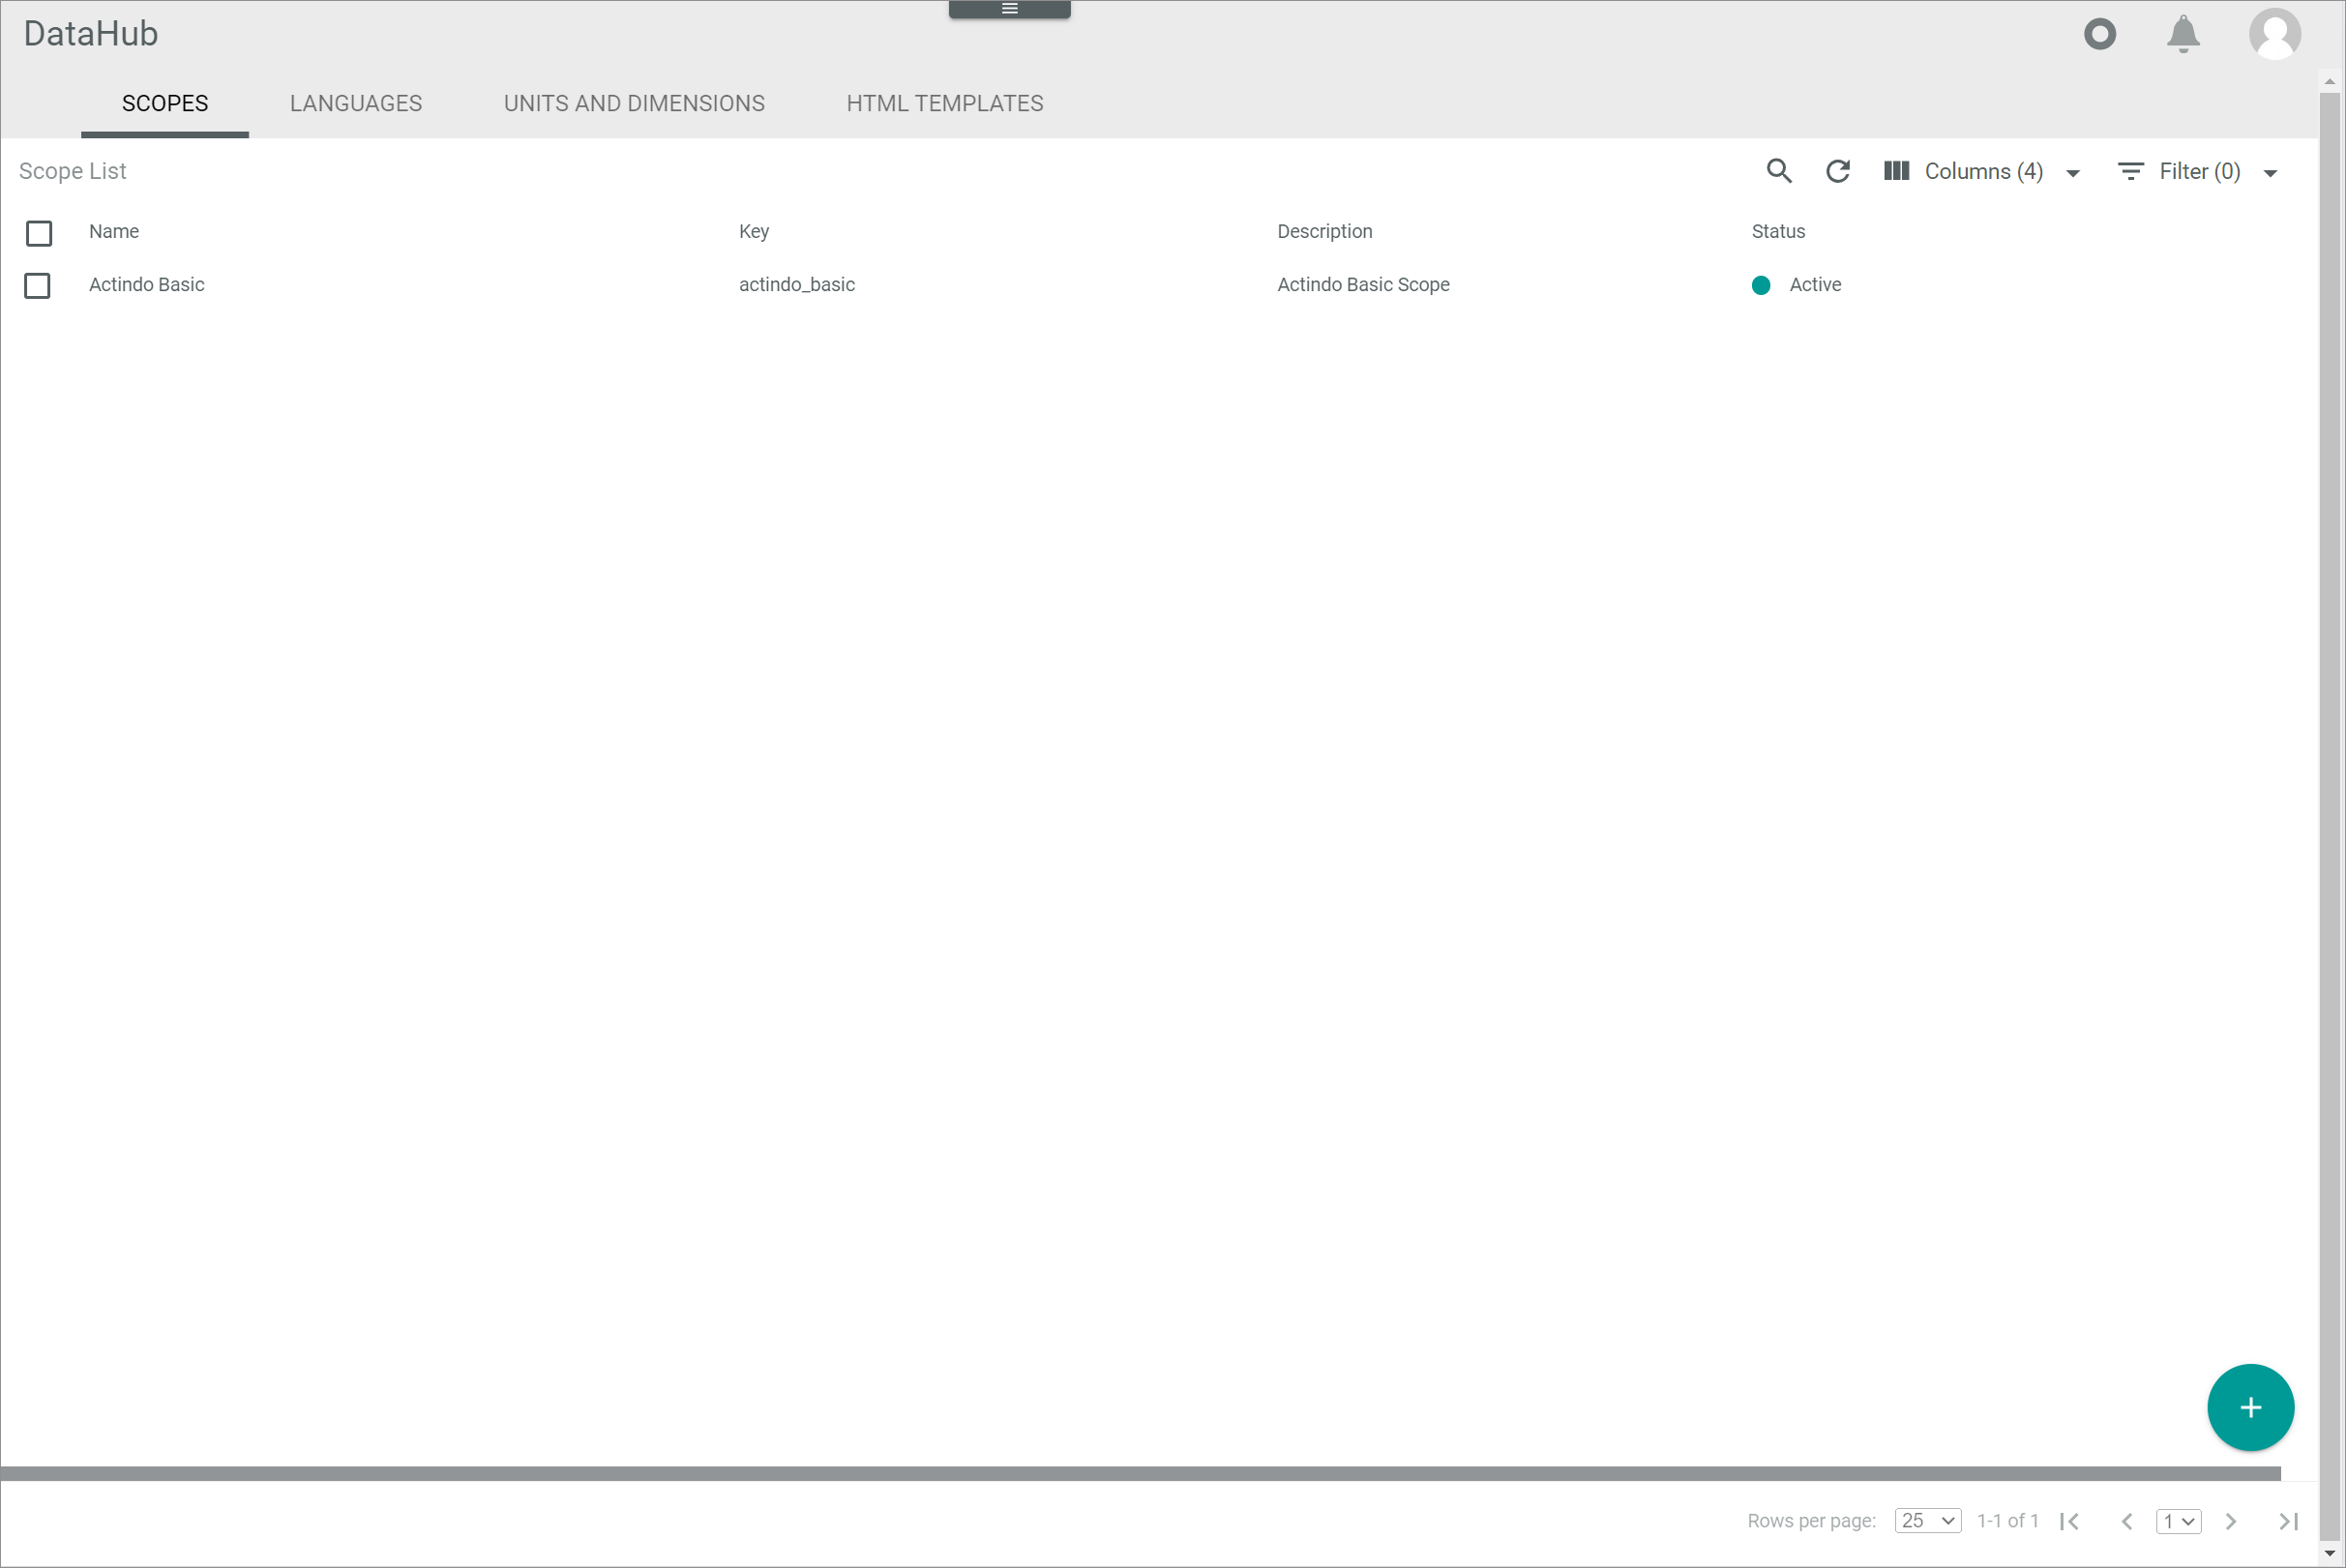Toggle the select-all checkbox in header
Image resolution: width=2346 pixels, height=1568 pixels.
[x=39, y=233]
